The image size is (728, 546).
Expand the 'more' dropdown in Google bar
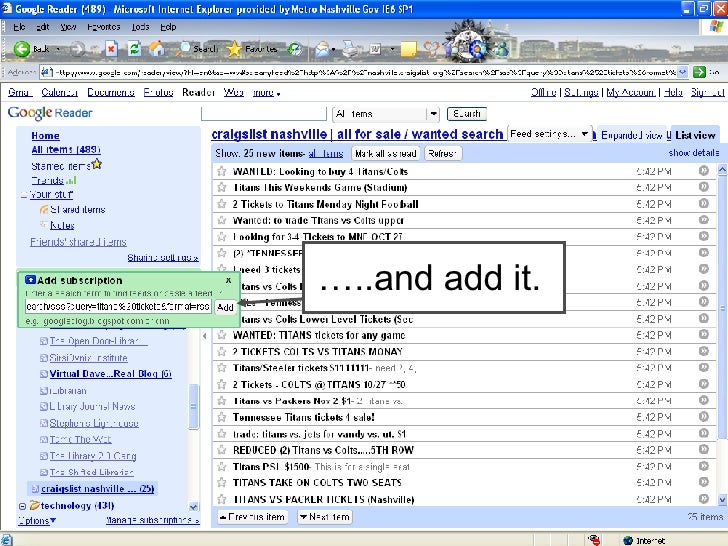tap(266, 93)
